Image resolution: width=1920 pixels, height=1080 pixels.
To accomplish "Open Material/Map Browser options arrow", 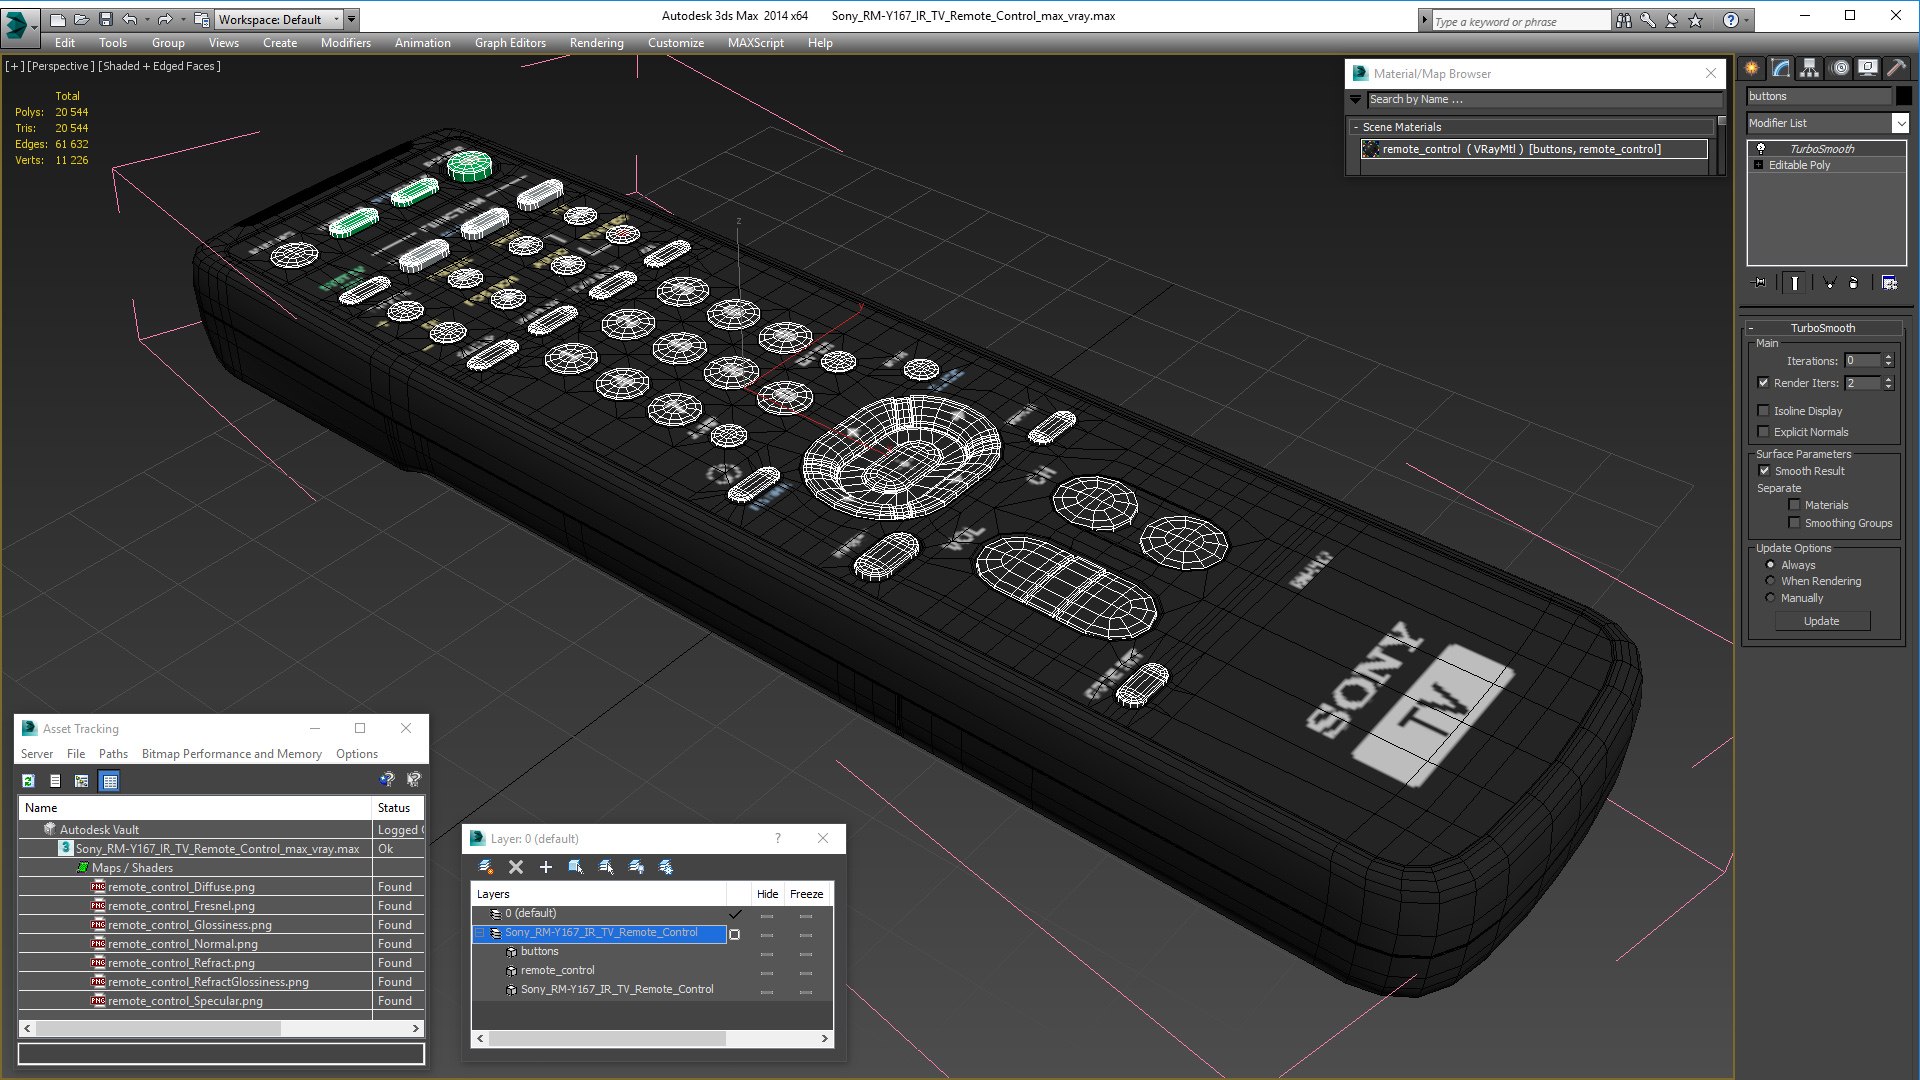I will (1356, 99).
